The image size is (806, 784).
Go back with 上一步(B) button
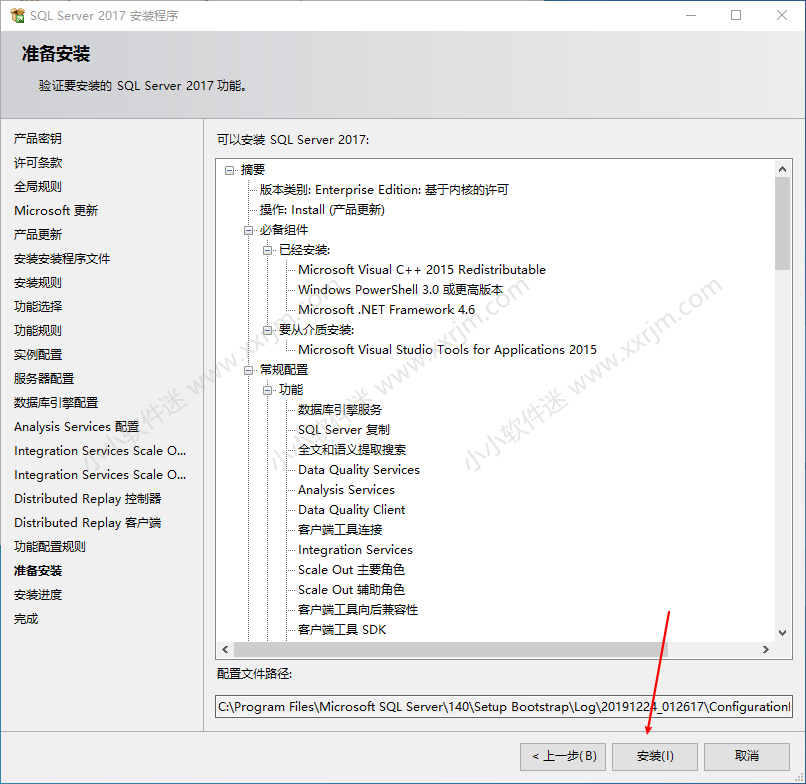(x=563, y=756)
